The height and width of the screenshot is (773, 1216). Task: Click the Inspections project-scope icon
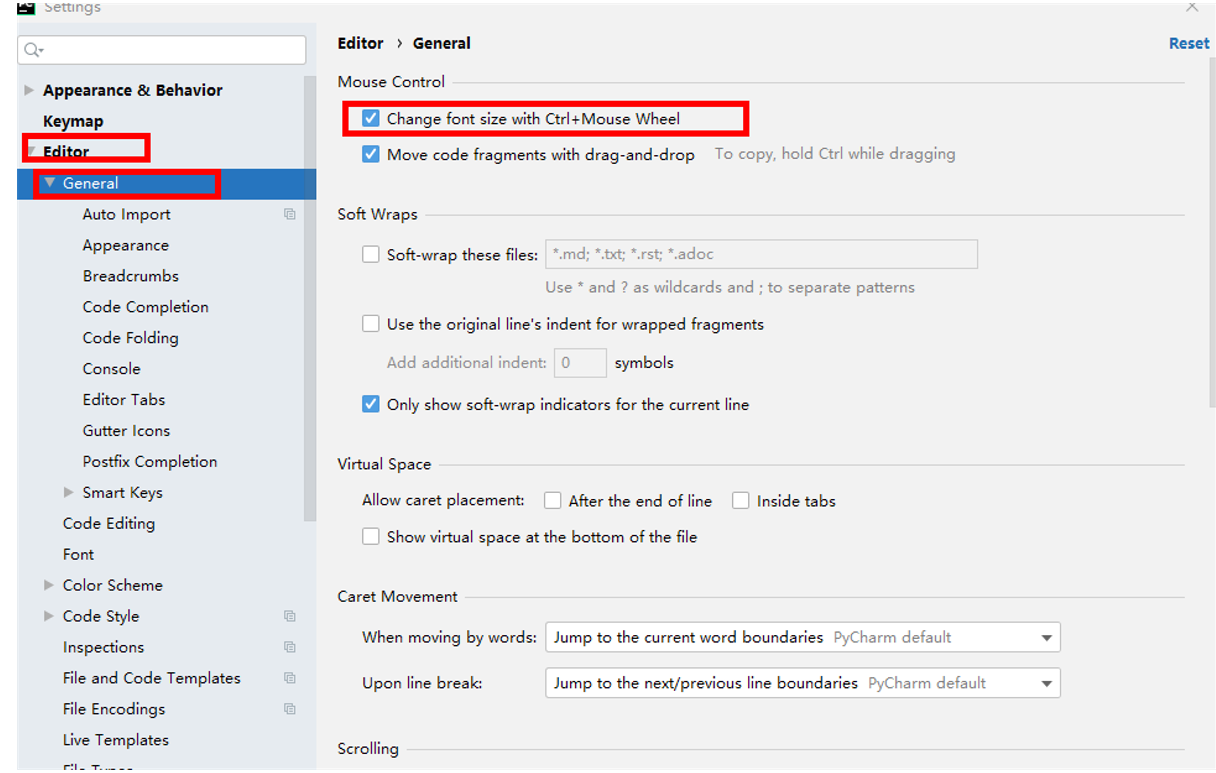290,647
